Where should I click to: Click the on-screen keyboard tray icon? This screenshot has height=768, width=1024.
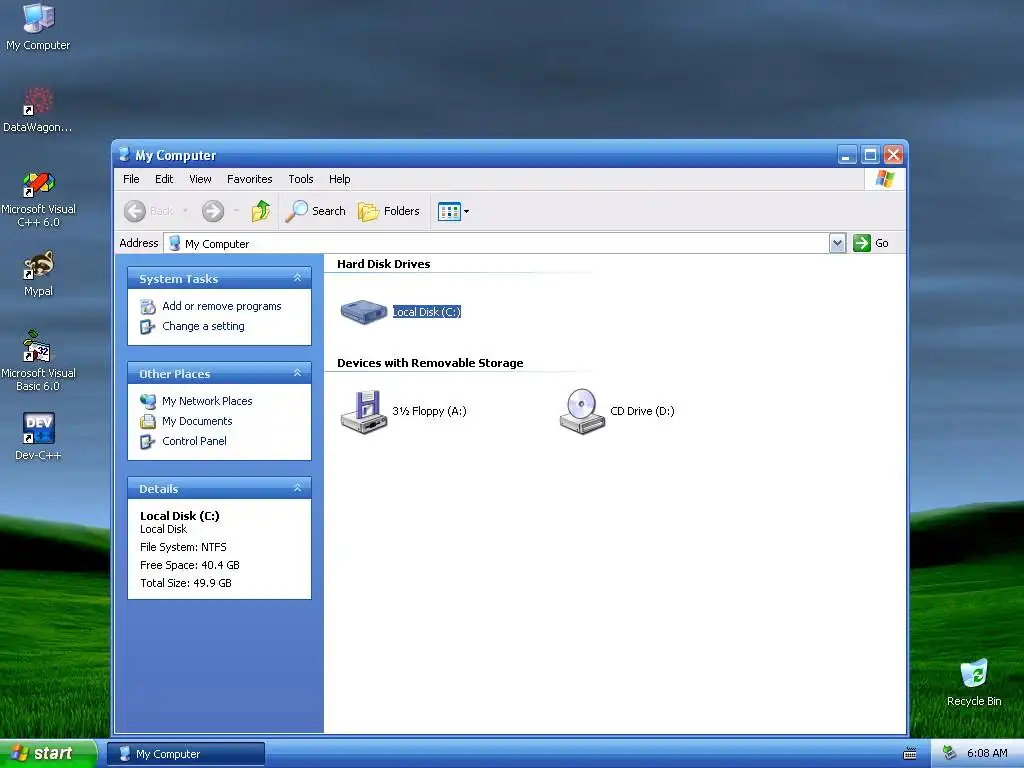pos(909,754)
